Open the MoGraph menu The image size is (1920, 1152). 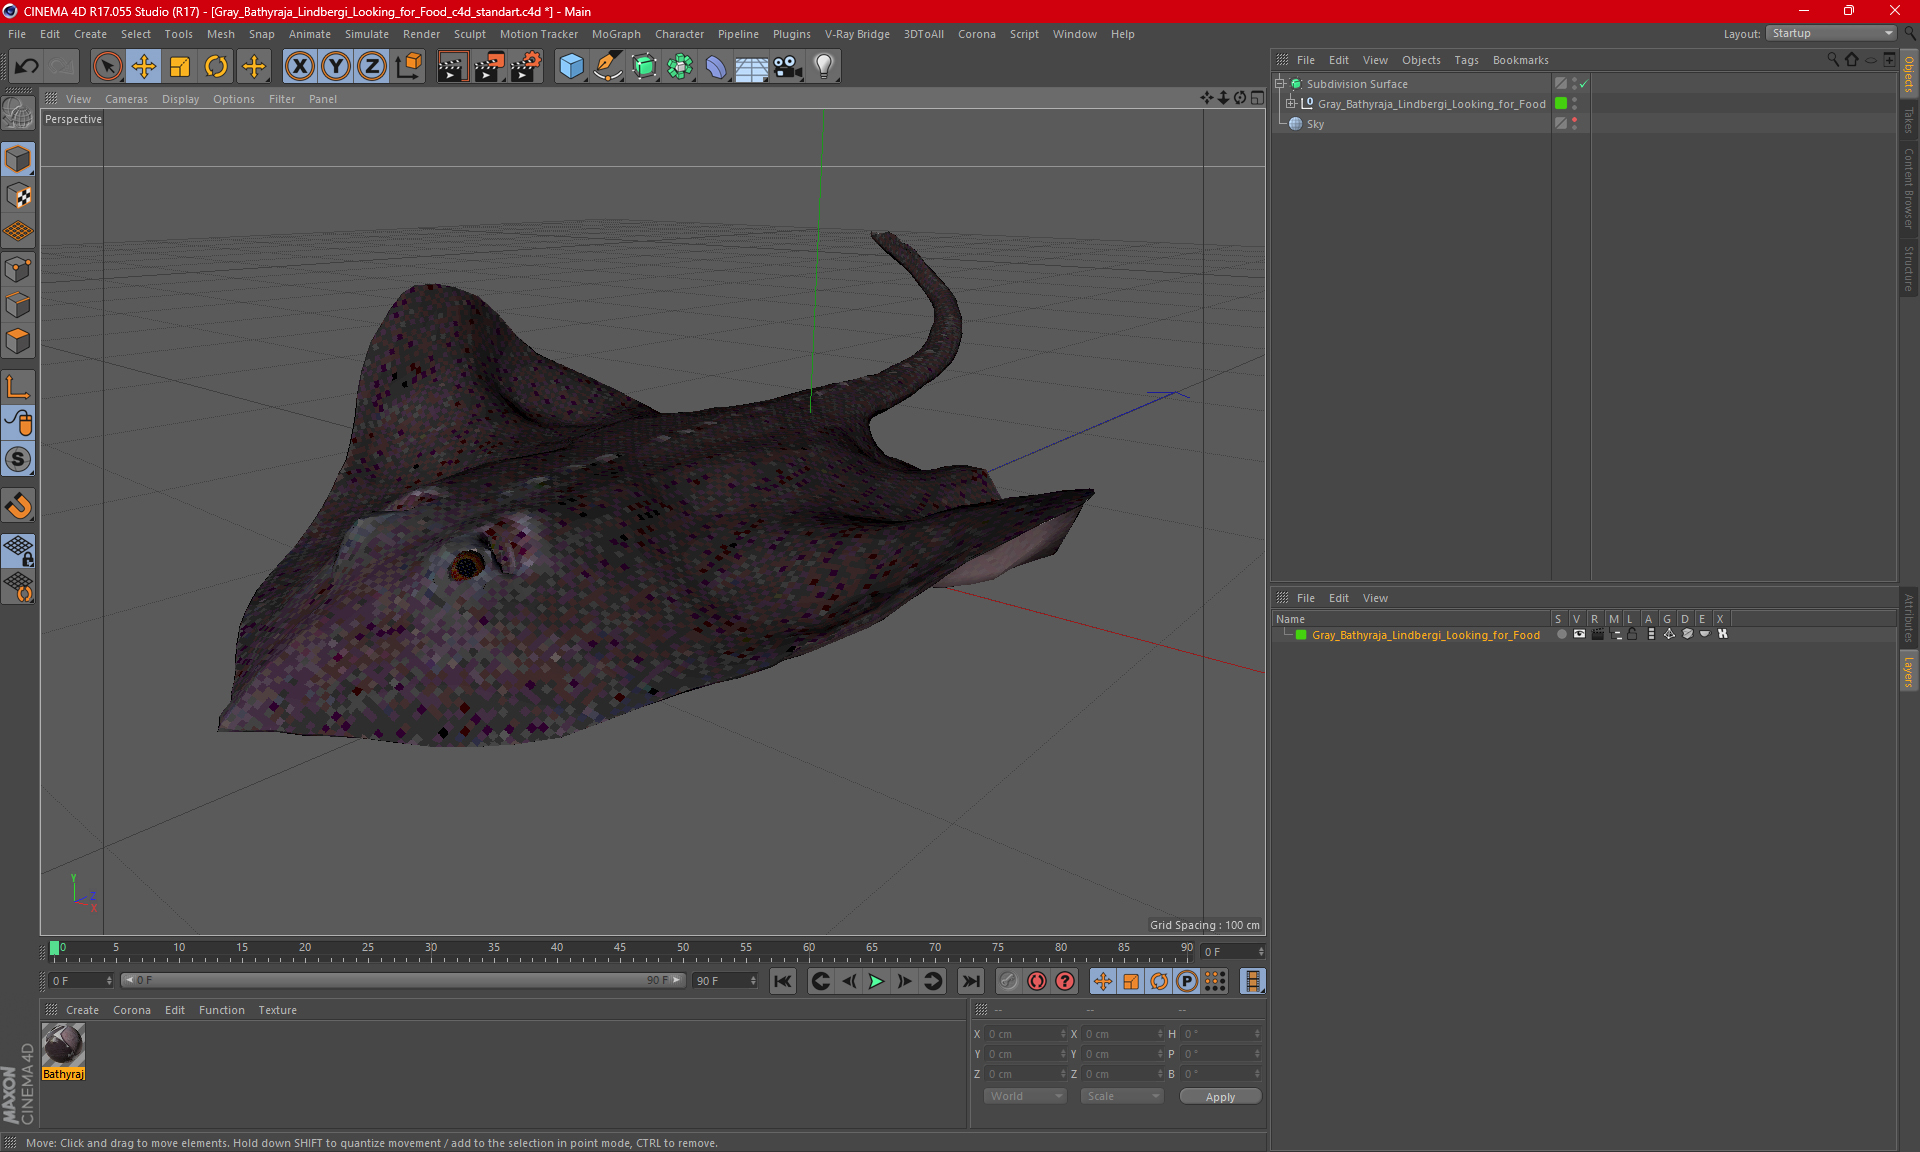pos(615,34)
